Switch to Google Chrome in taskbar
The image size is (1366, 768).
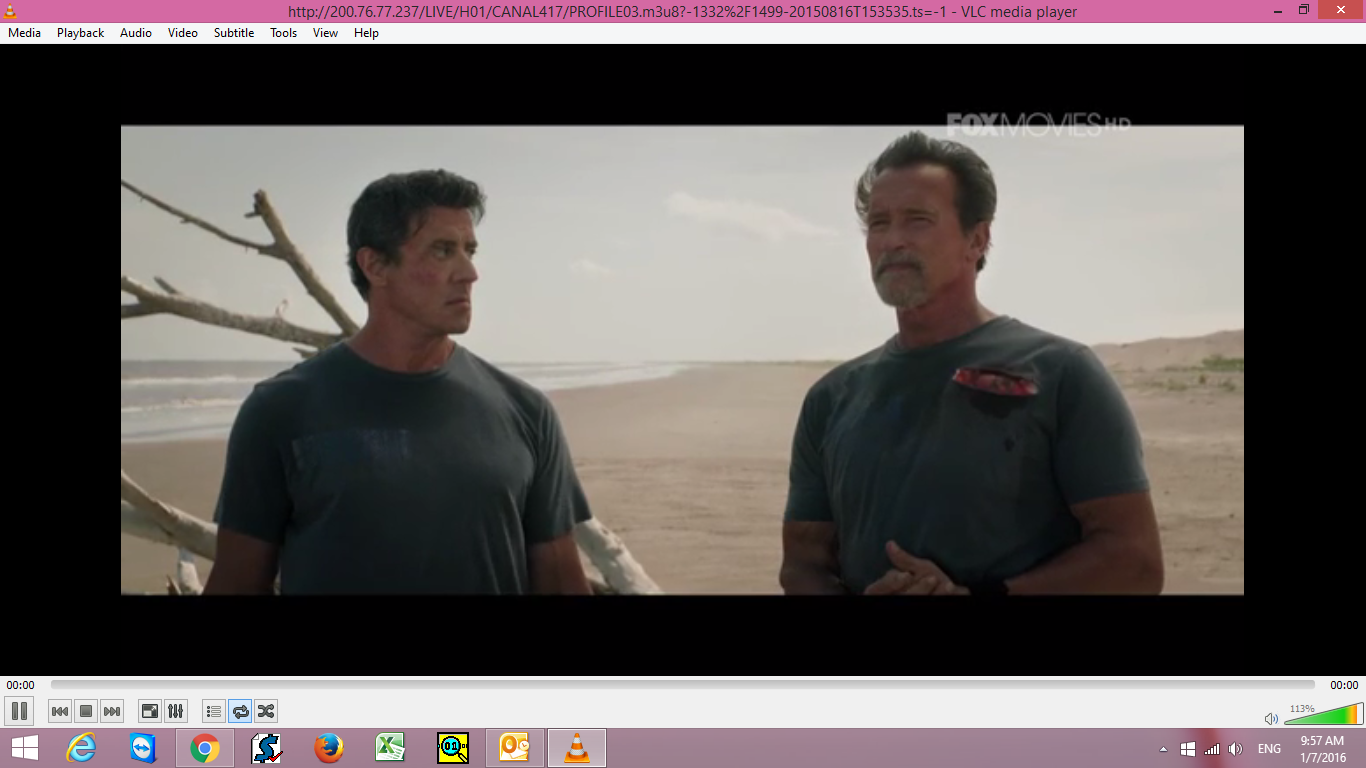pos(205,748)
